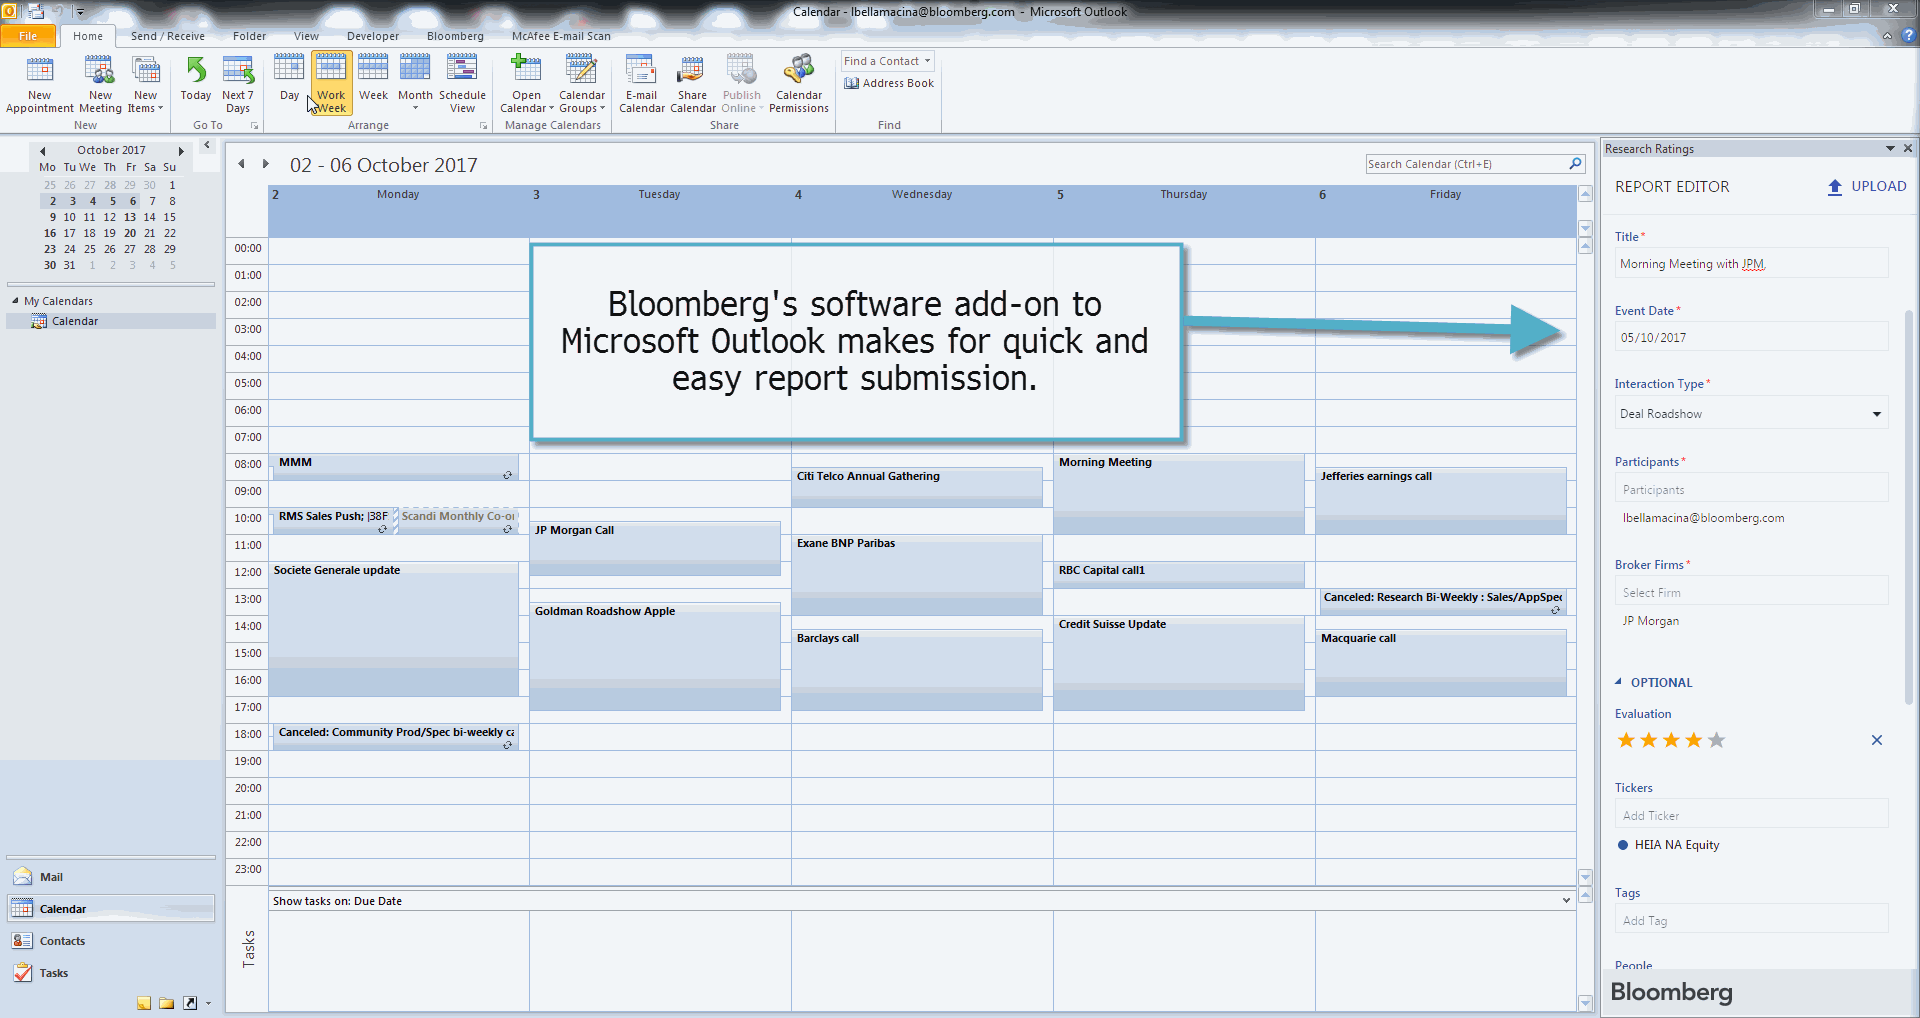The image size is (1920, 1018).
Task: Open the Research Ratings pane options arrow
Action: pyautogui.click(x=1890, y=148)
